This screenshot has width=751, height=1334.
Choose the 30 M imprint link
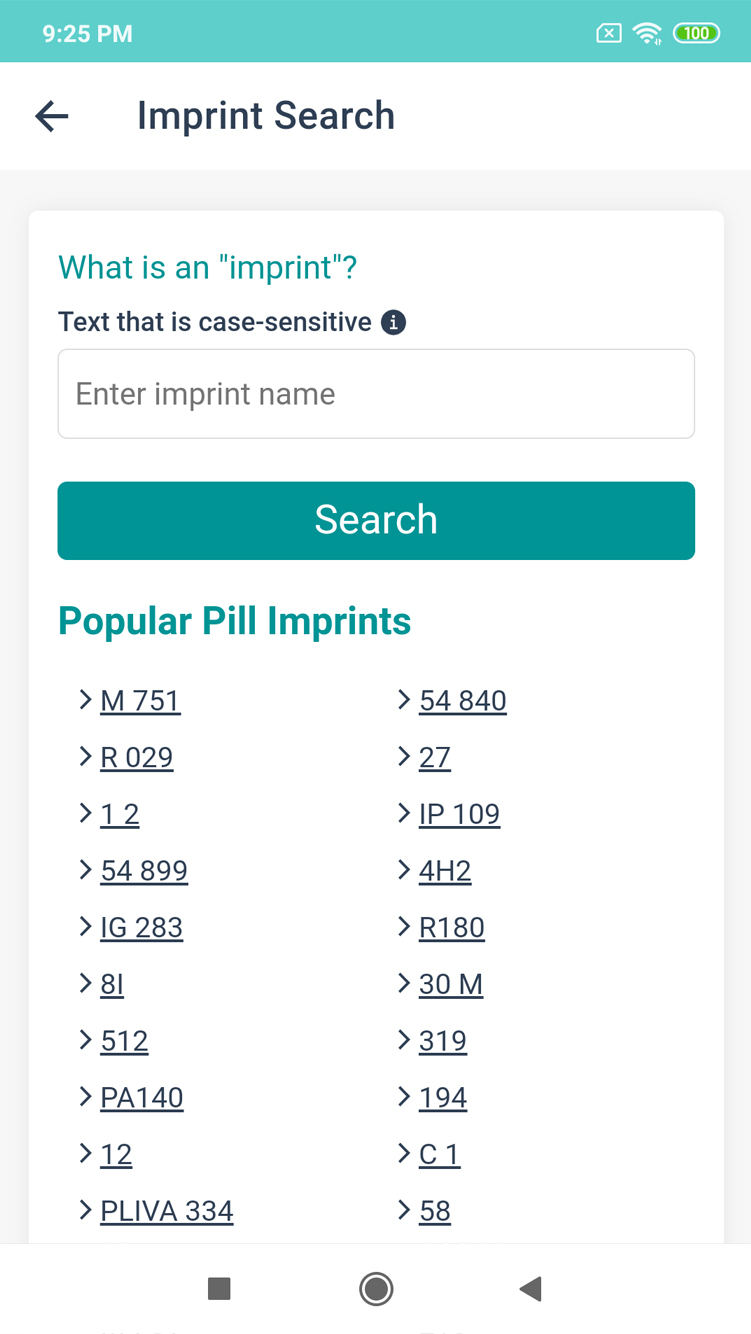(x=451, y=985)
